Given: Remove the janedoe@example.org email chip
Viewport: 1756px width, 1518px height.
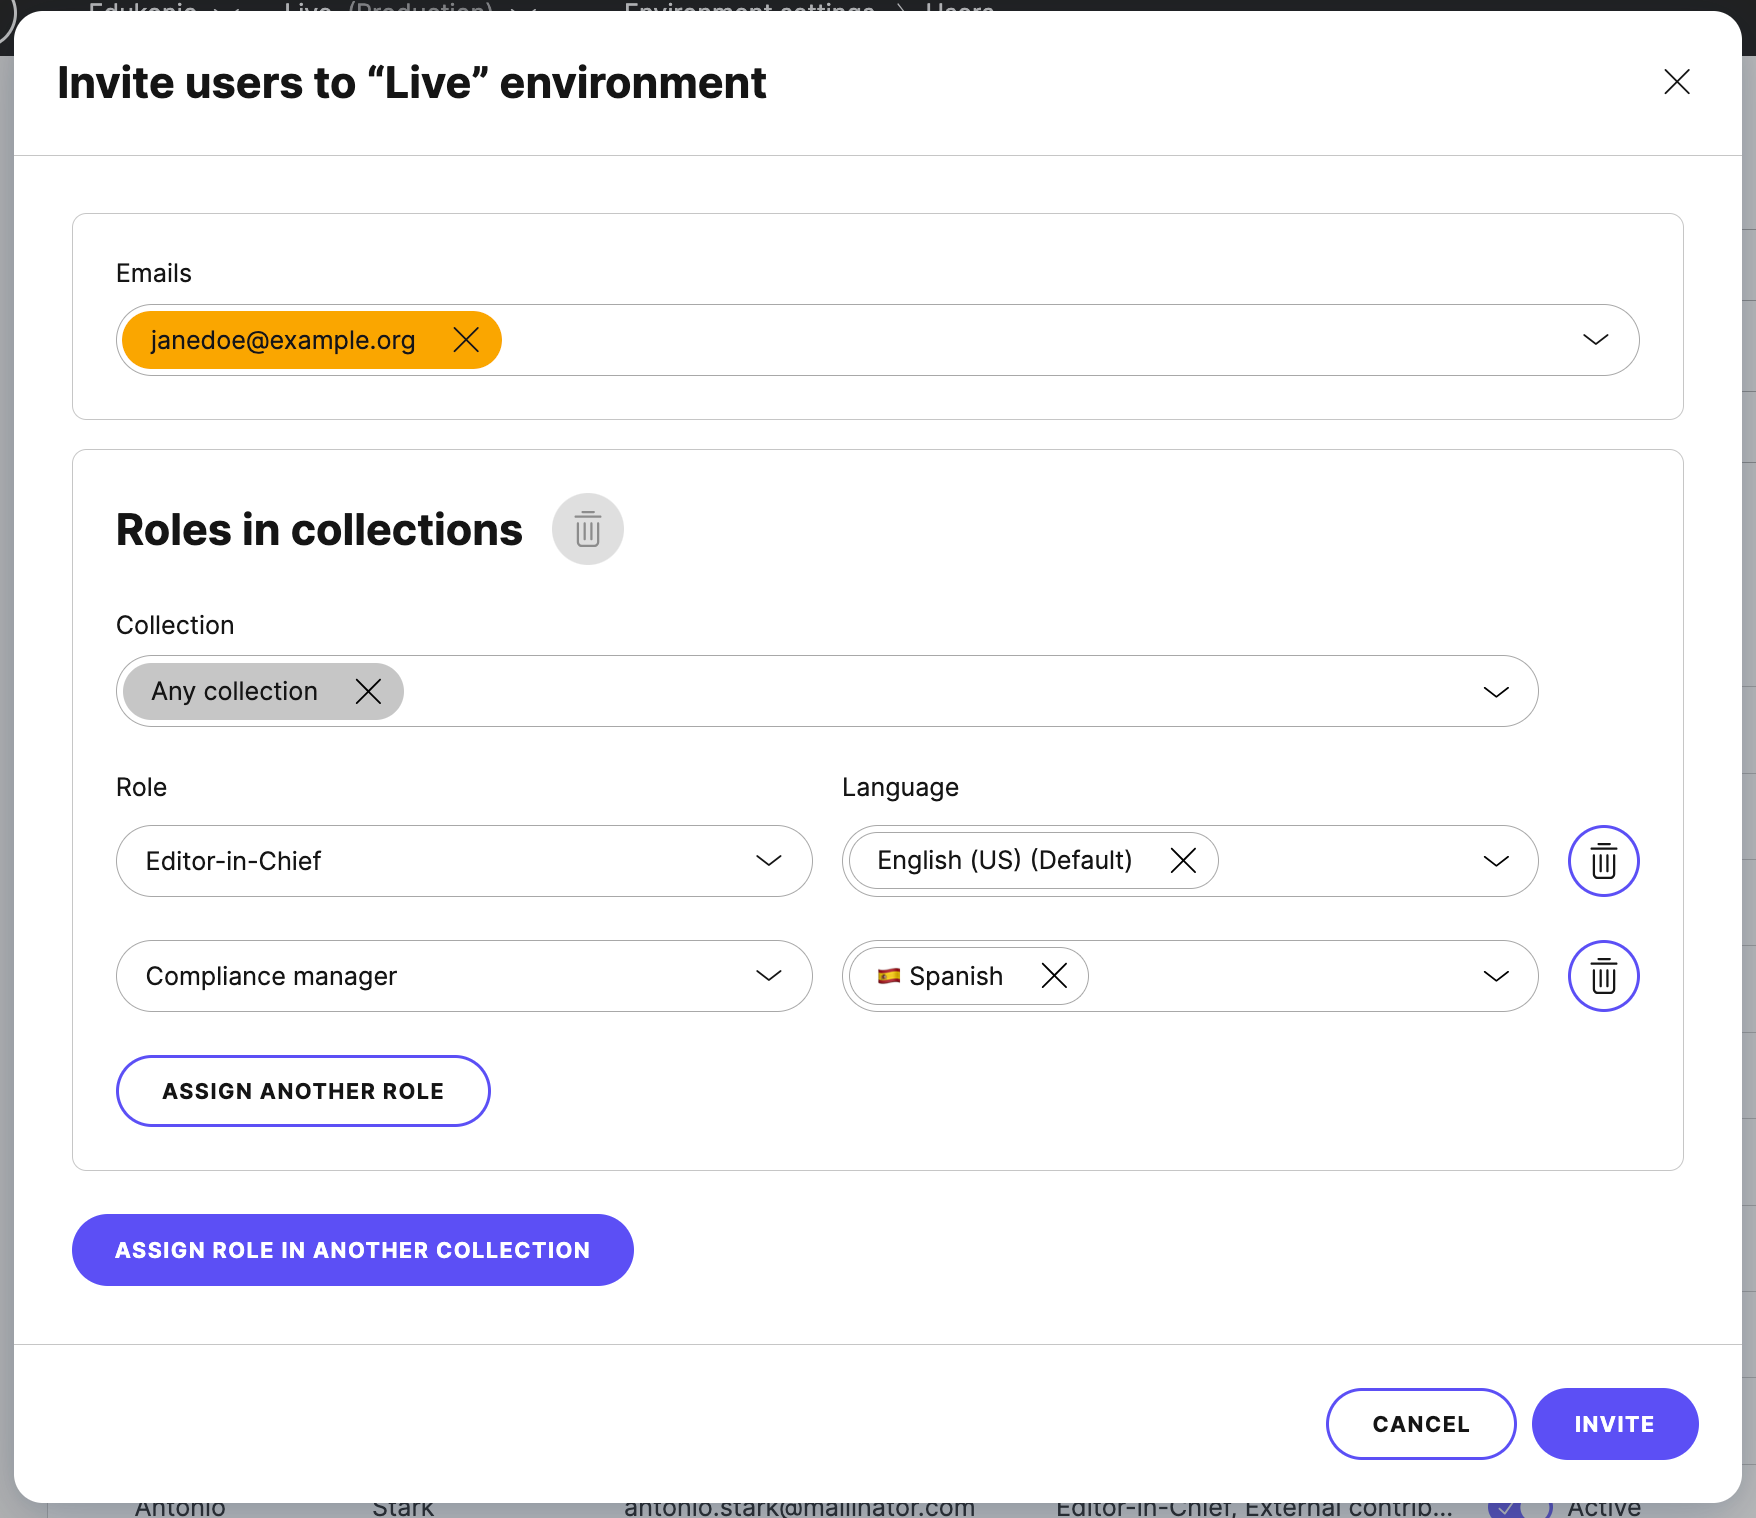Looking at the screenshot, I should pyautogui.click(x=466, y=340).
